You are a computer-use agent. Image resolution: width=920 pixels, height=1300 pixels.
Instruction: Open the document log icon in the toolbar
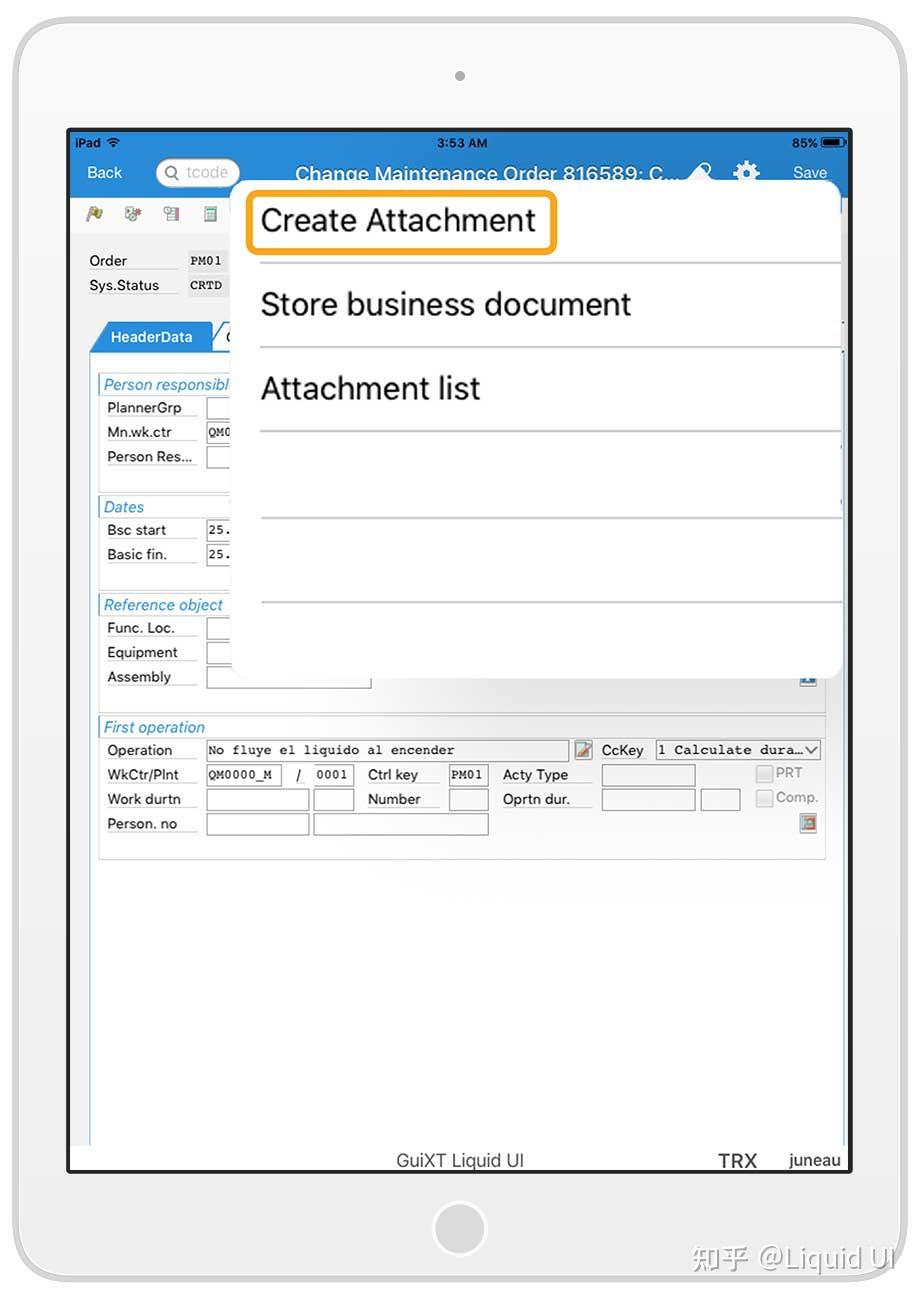170,214
